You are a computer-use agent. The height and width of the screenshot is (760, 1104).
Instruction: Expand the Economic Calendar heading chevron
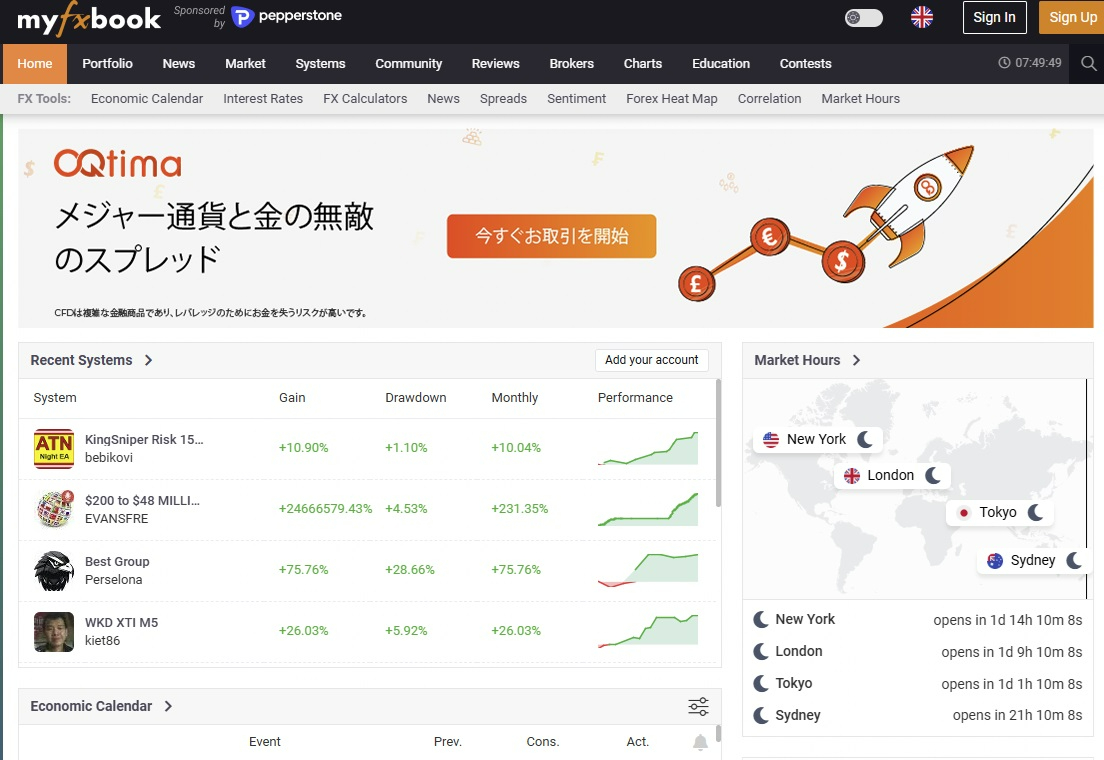pos(168,706)
